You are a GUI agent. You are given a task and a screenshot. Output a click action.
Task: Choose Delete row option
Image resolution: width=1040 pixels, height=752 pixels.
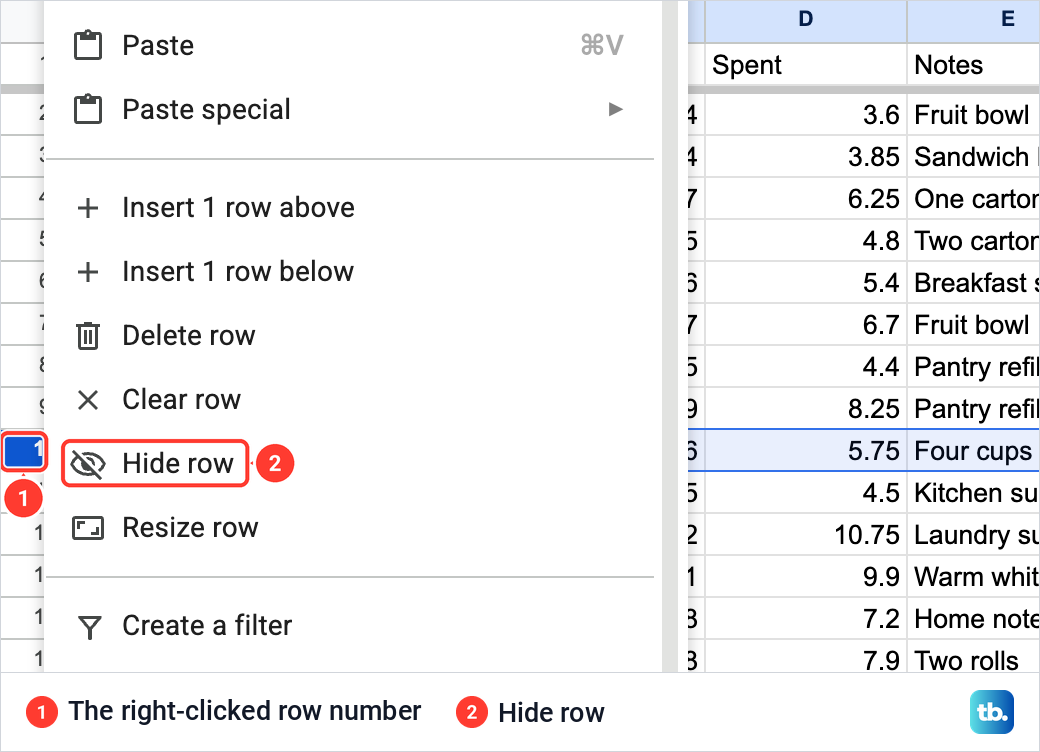point(353,336)
